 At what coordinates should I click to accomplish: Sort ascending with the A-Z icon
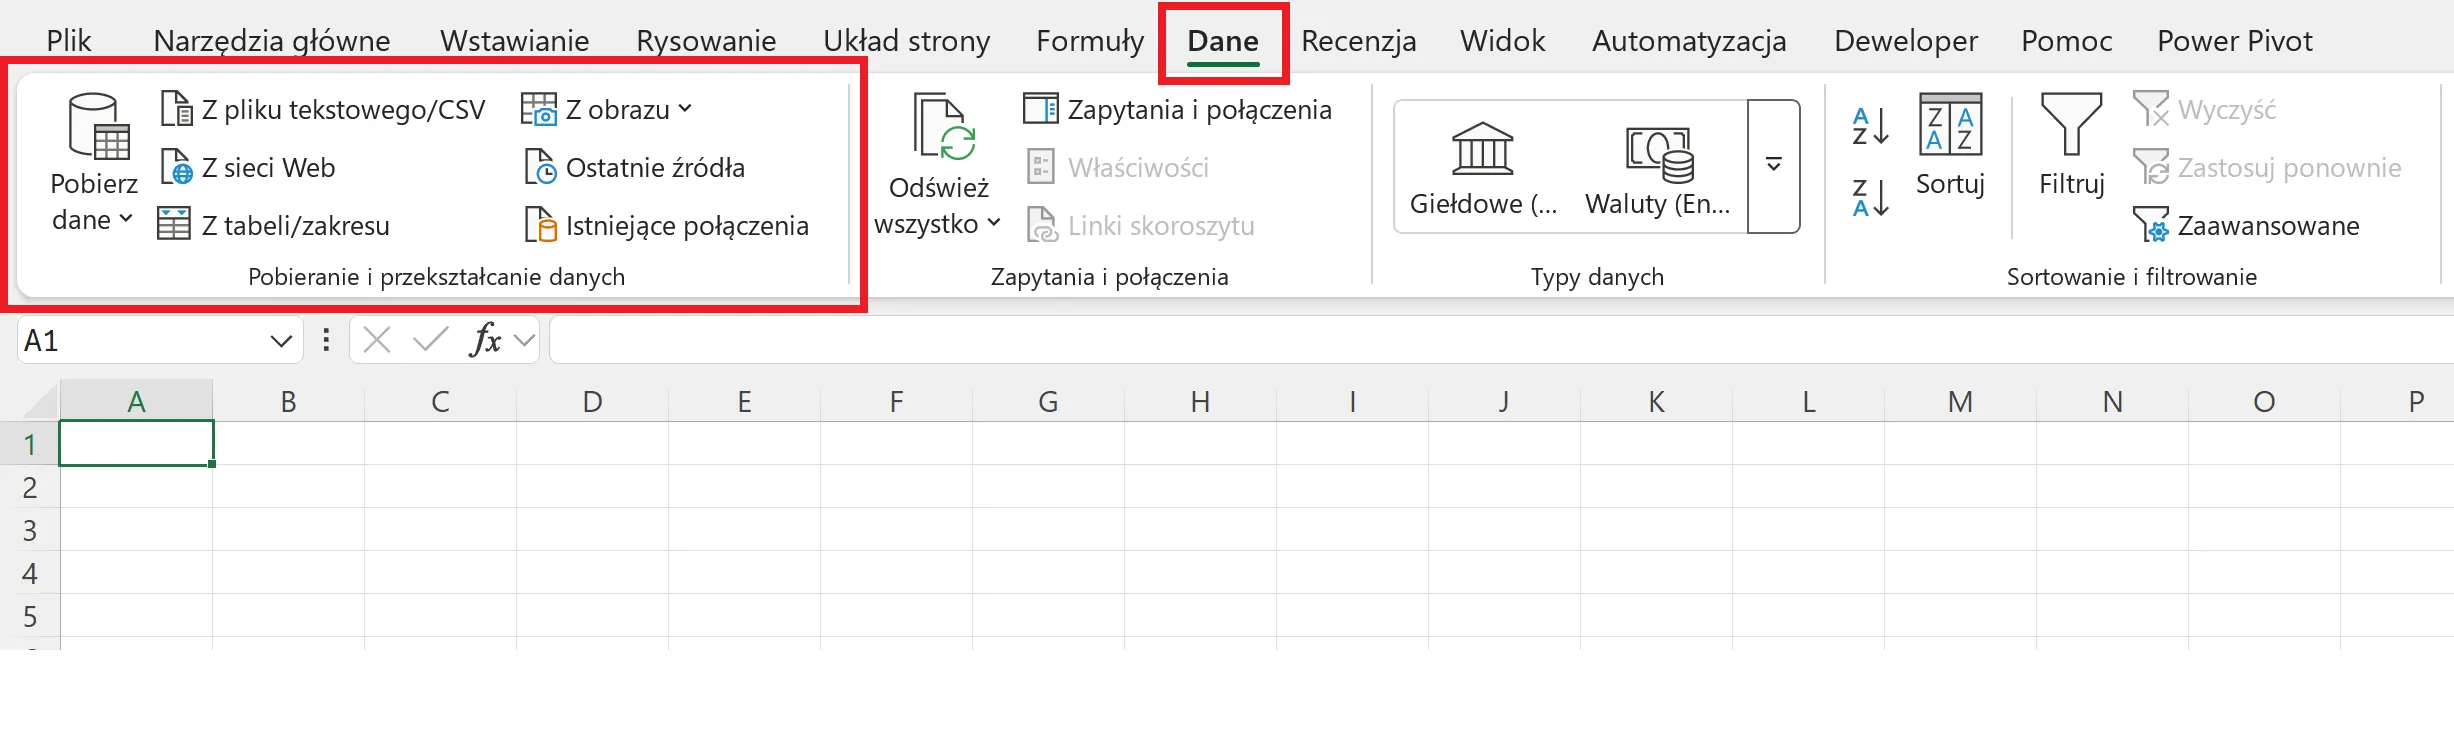tap(1869, 127)
